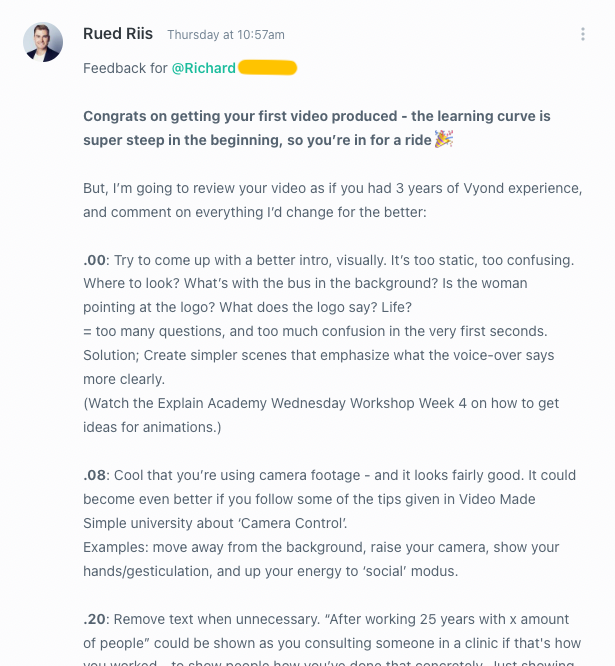This screenshot has height=666, width=615.
Task: Click the 'Feedback for' text
Action: pos(125,68)
